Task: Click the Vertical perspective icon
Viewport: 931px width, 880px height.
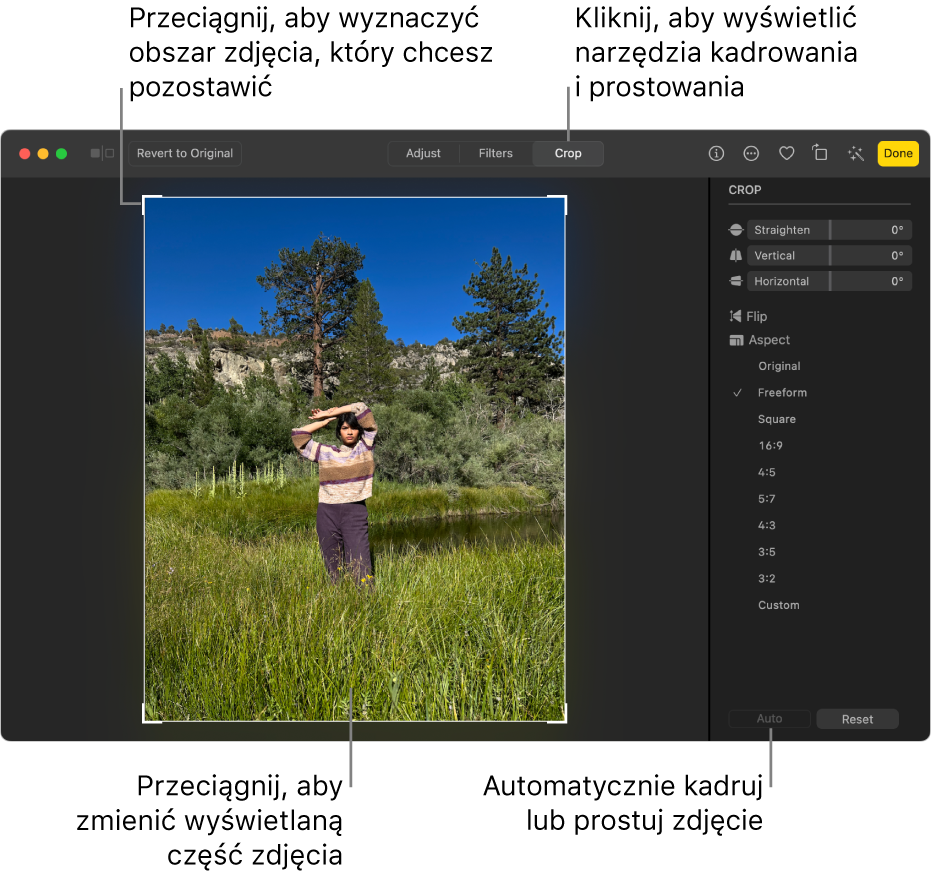Action: pos(736,256)
